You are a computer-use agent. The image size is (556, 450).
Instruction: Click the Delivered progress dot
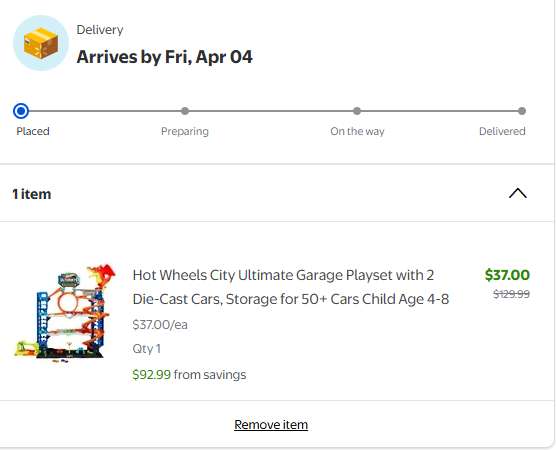coord(522,111)
